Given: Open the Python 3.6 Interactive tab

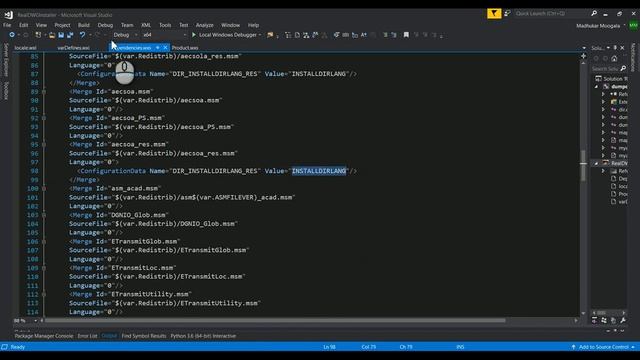Looking at the screenshot, I should pos(203,336).
